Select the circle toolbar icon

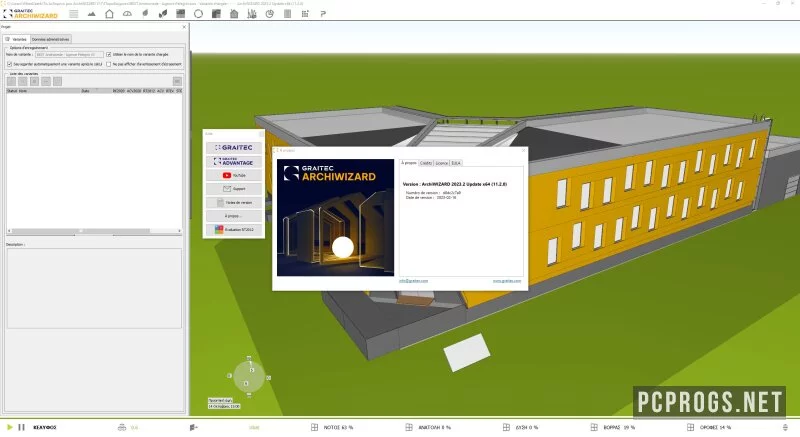tap(198, 14)
